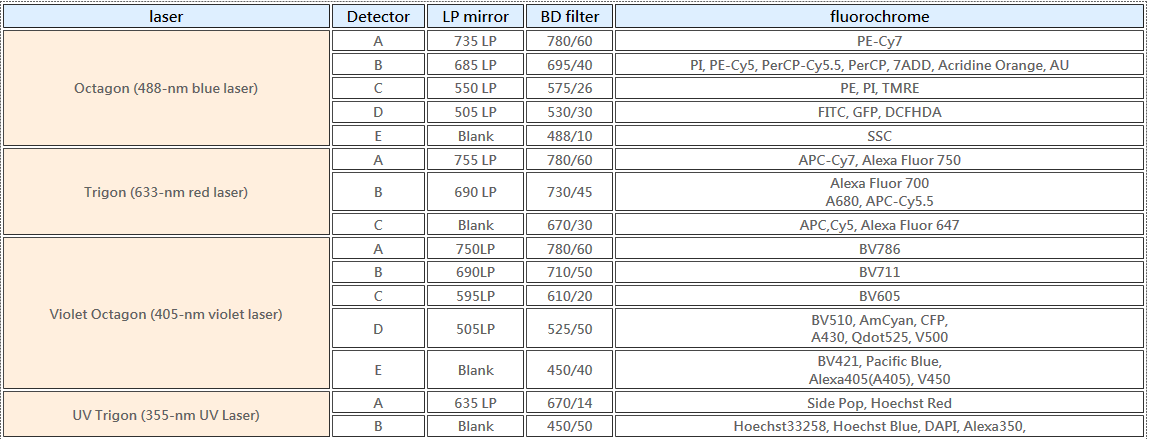Select UV Trigon (355-nm UV Laser) cell
The width and height of the screenshot is (1150, 442).
(x=166, y=414)
